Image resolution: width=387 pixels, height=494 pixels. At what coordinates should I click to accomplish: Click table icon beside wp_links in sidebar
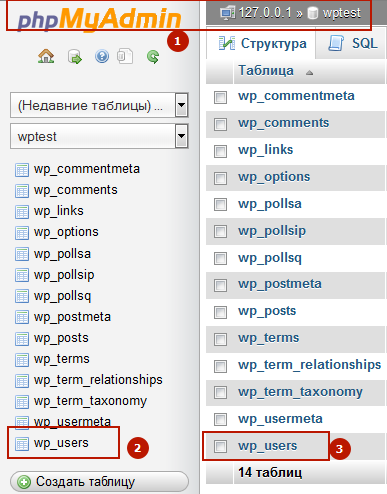(22, 212)
